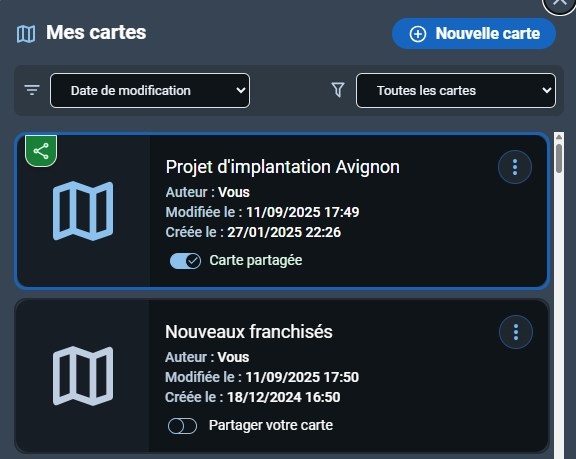Click the green share badge on the Avignon card
The image size is (576, 459).
pyautogui.click(x=41, y=151)
